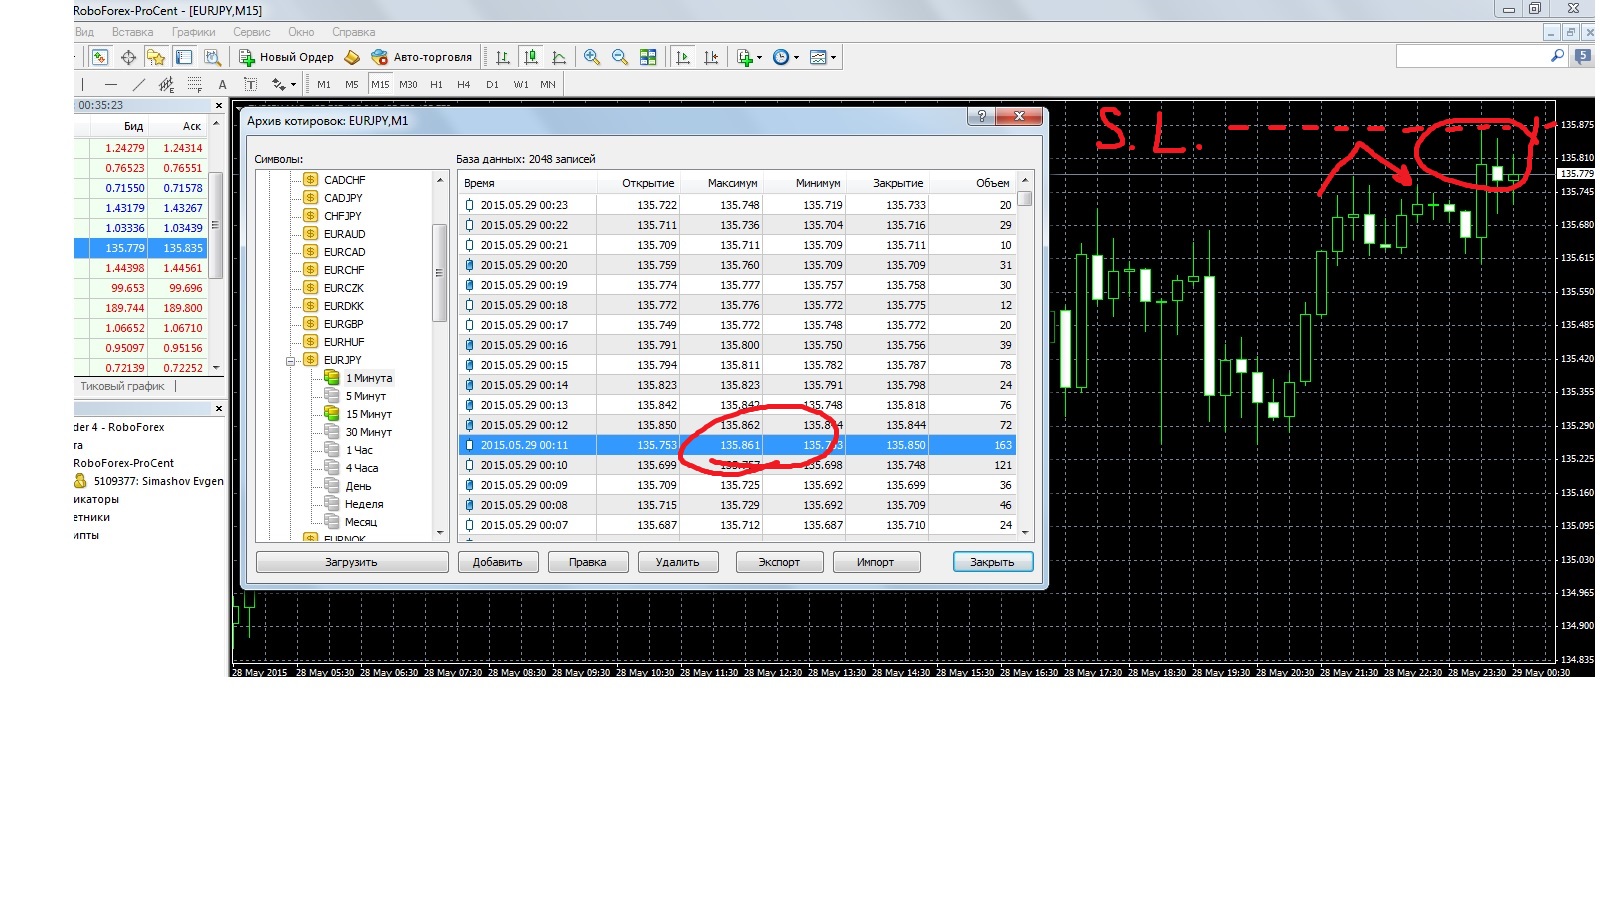Viewport: 1600px width, 900px height.
Task: Open the templates dropdown arrow
Action: click(x=834, y=57)
